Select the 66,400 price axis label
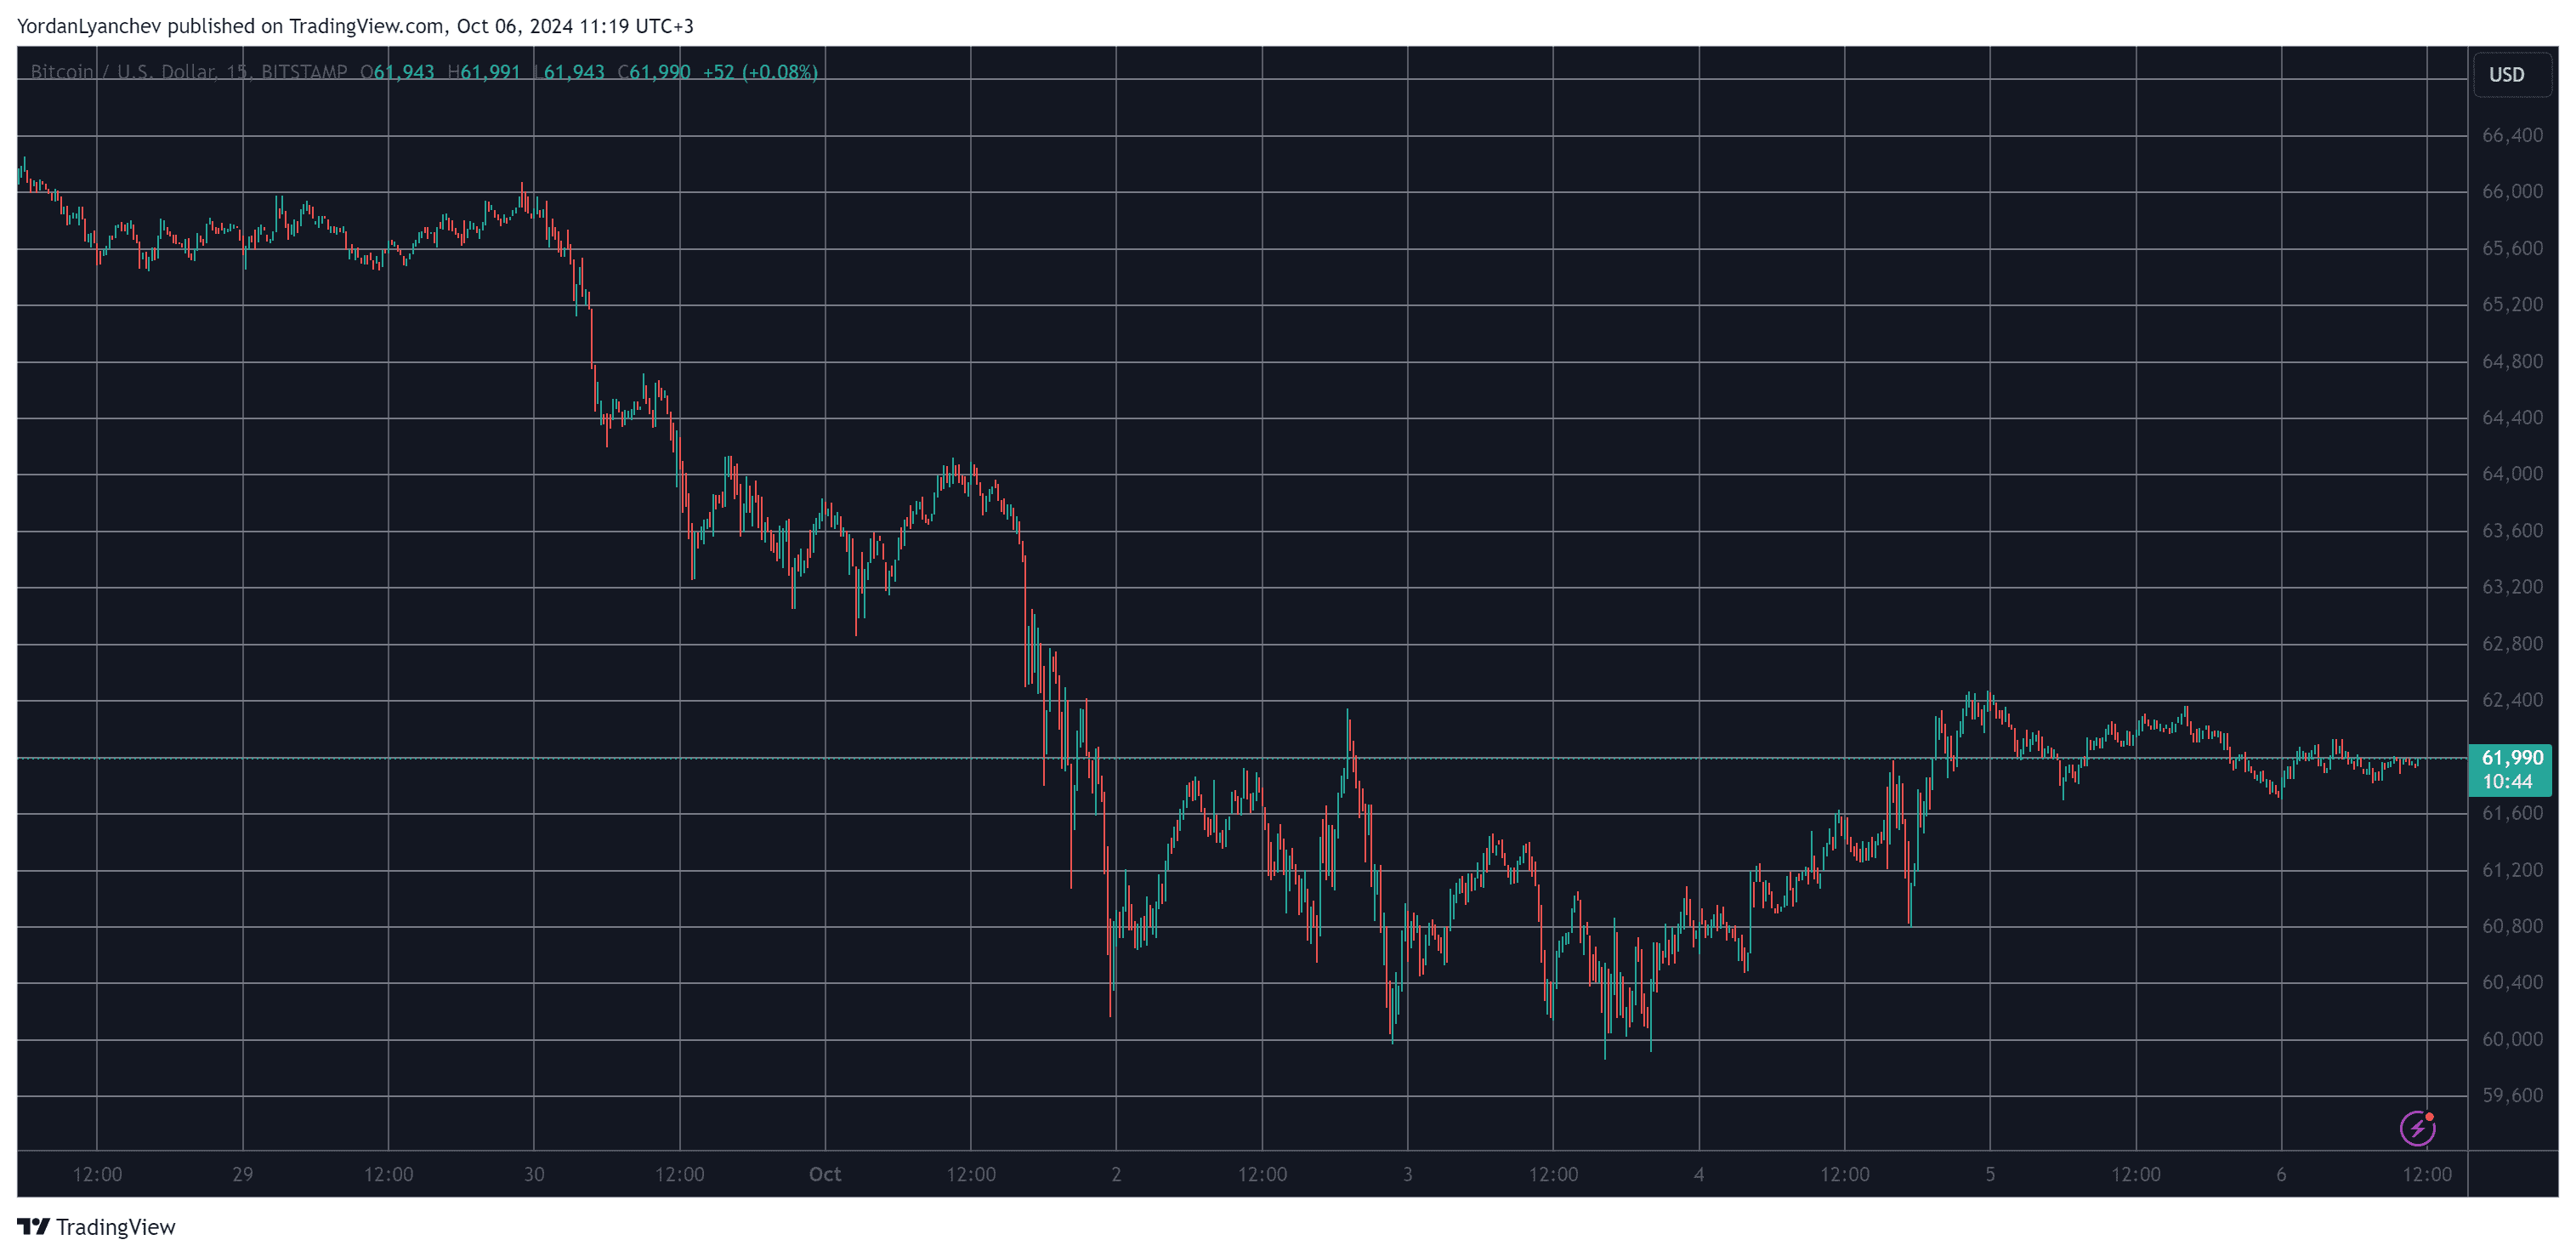Image resolution: width=2576 pixels, height=1257 pixels. (2512, 135)
